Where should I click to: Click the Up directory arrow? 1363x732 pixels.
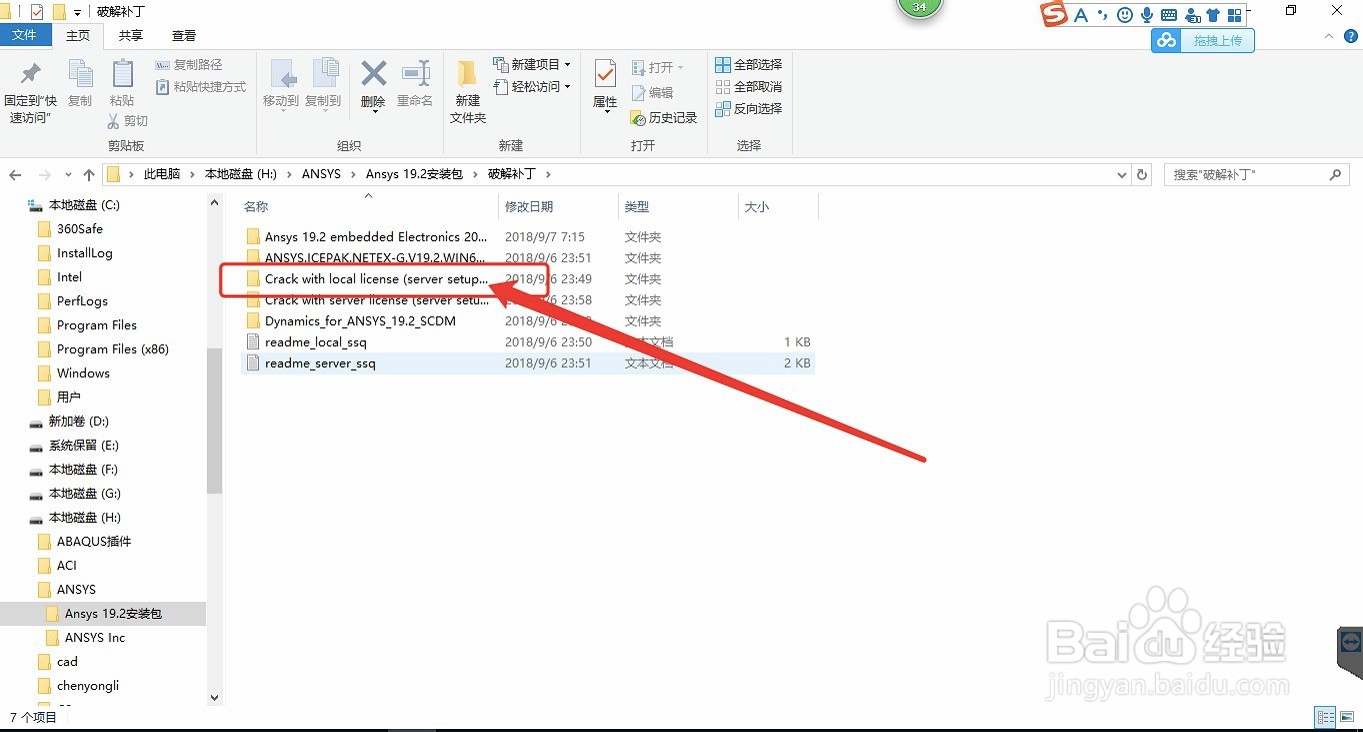point(89,175)
